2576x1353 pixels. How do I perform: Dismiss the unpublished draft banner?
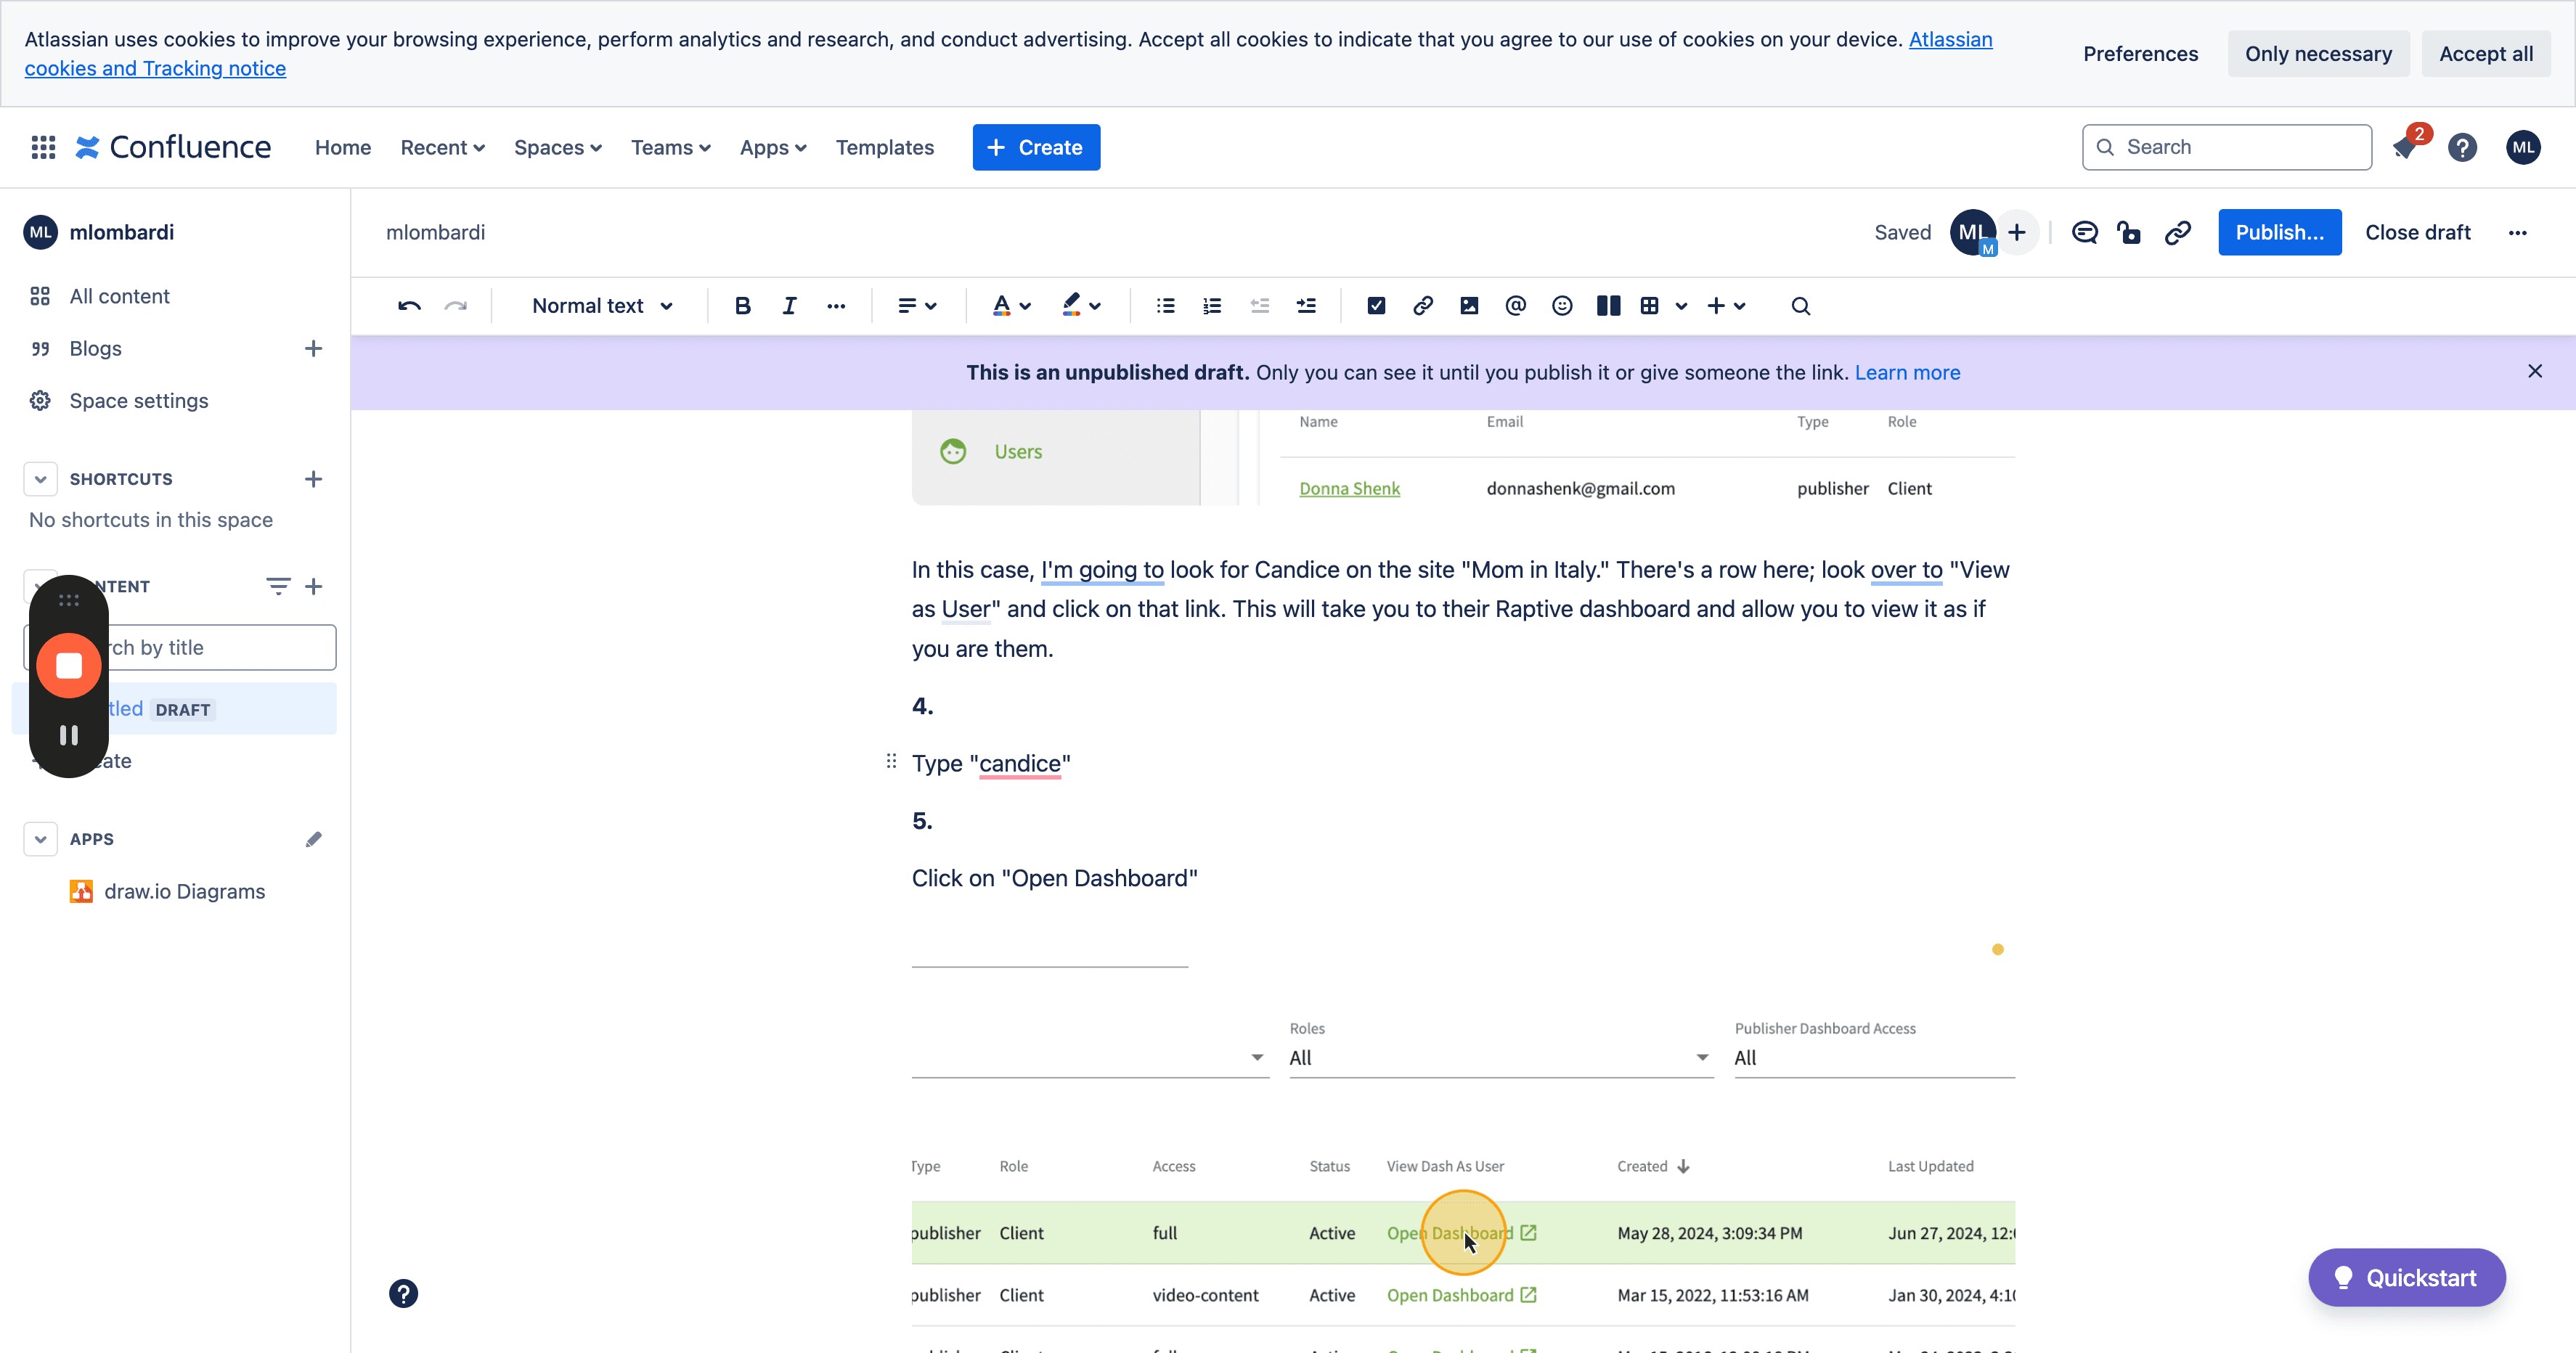(x=2535, y=371)
